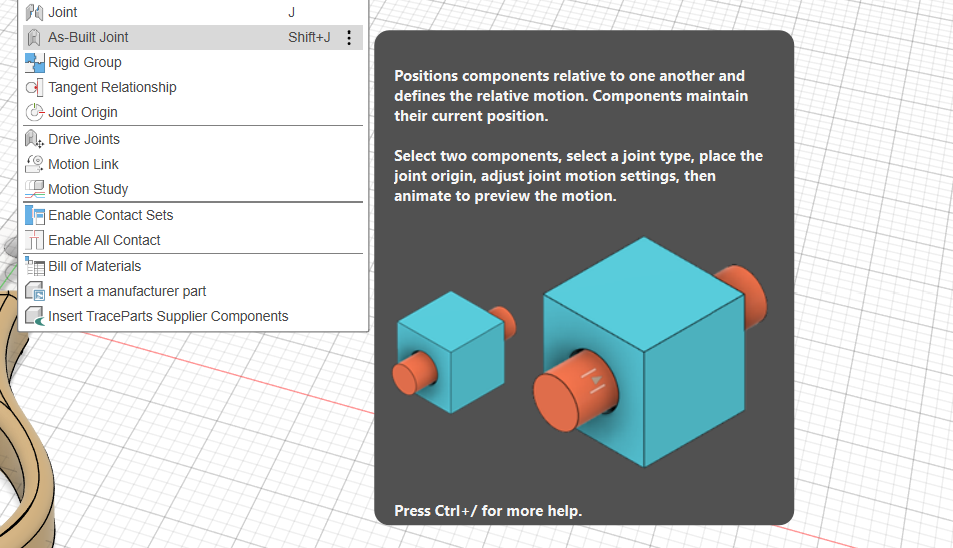Click the 'Press Ctrl+/ for more help' text

[488, 511]
